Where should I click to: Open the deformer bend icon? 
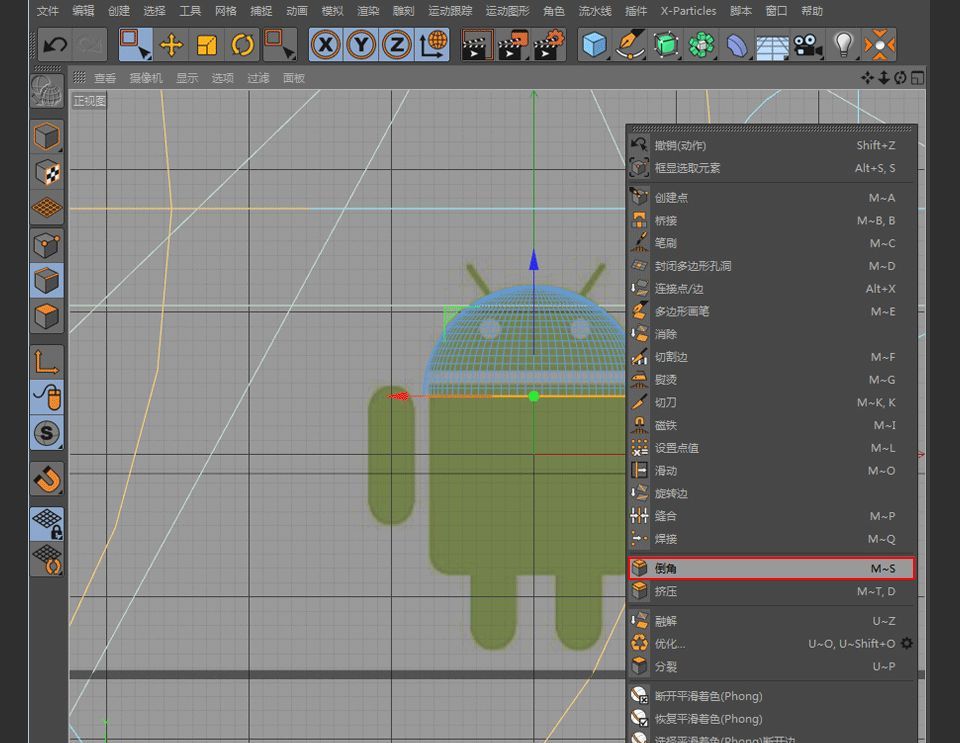[x=737, y=45]
